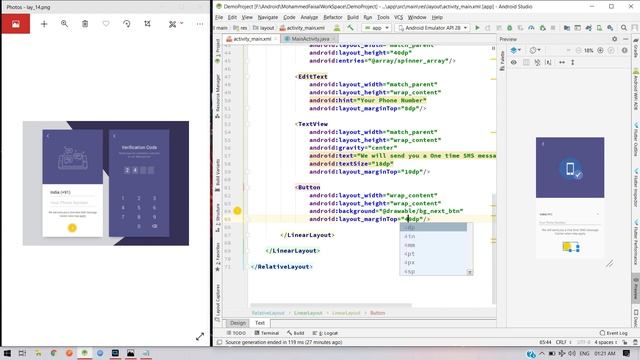Click the yellow lightbulb intention icon
Image resolution: width=640 pixels, height=360 pixels.
click(237, 211)
